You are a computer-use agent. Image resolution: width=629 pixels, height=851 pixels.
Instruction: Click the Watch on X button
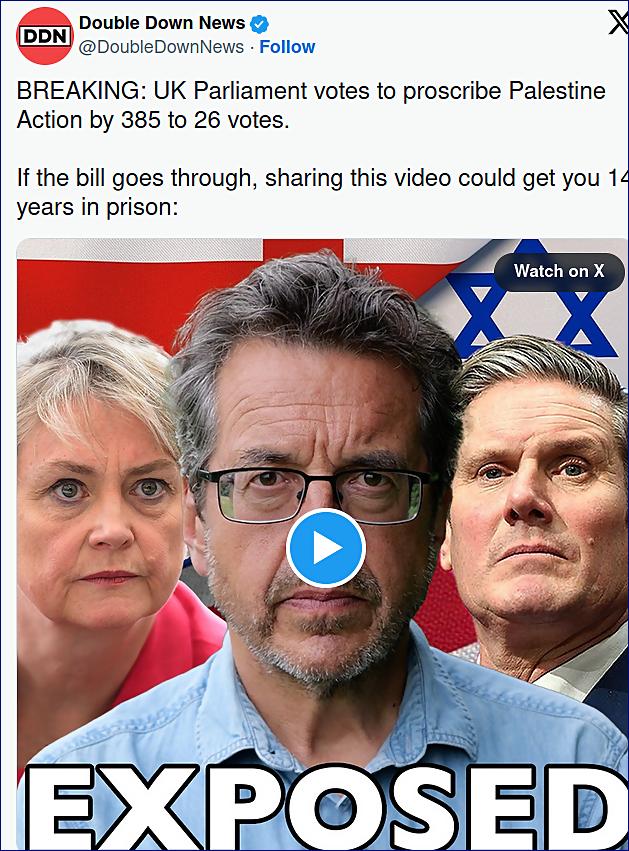tap(559, 271)
